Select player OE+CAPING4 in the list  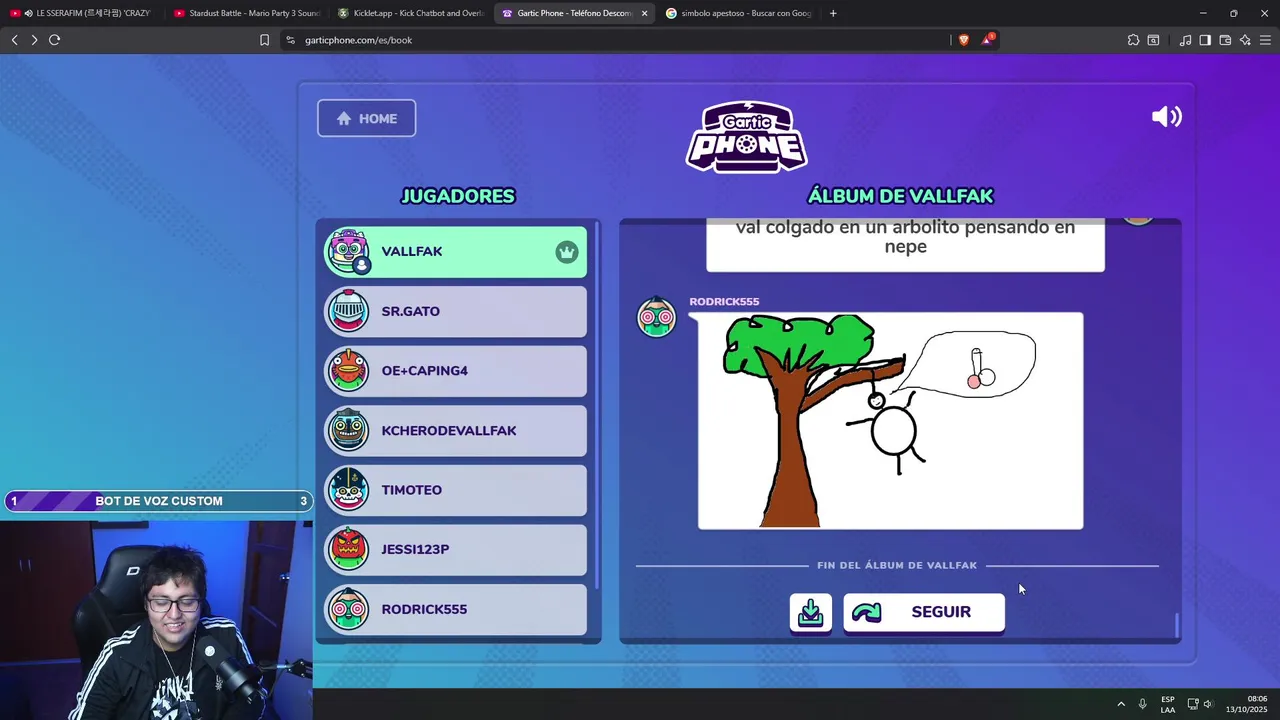tap(455, 370)
